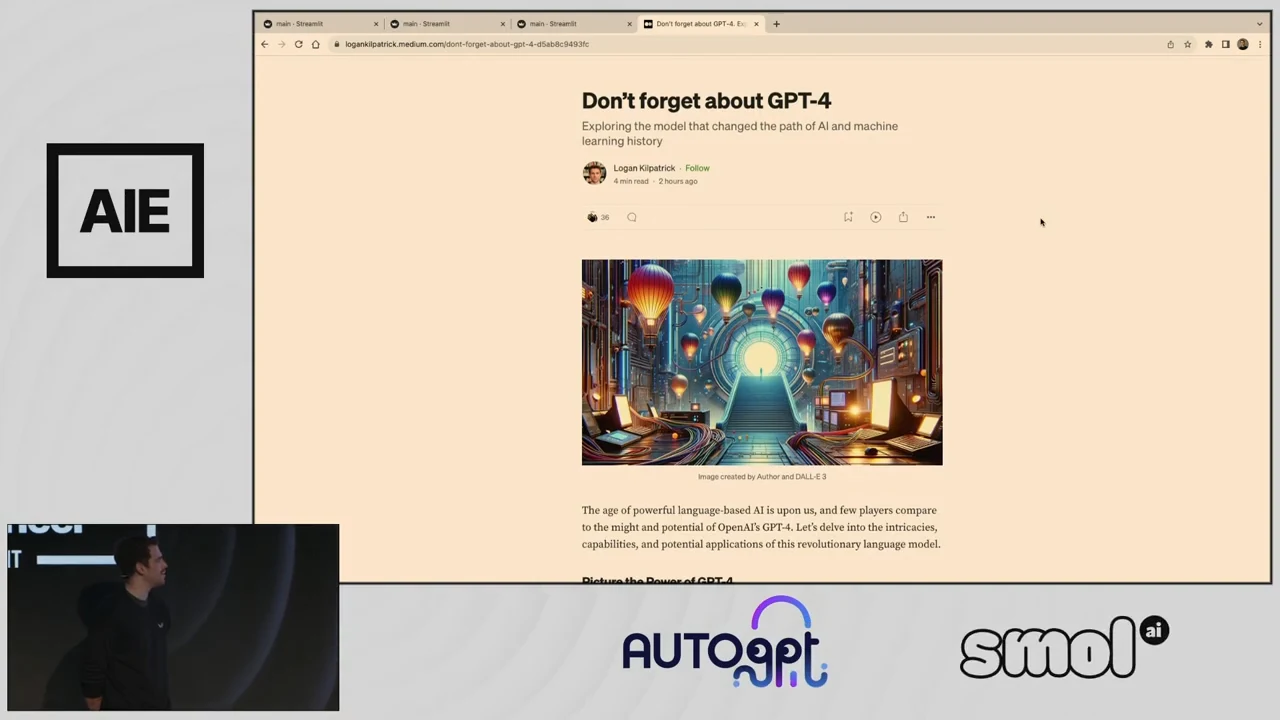Open the browser home page
The image size is (1280, 720).
click(315, 44)
